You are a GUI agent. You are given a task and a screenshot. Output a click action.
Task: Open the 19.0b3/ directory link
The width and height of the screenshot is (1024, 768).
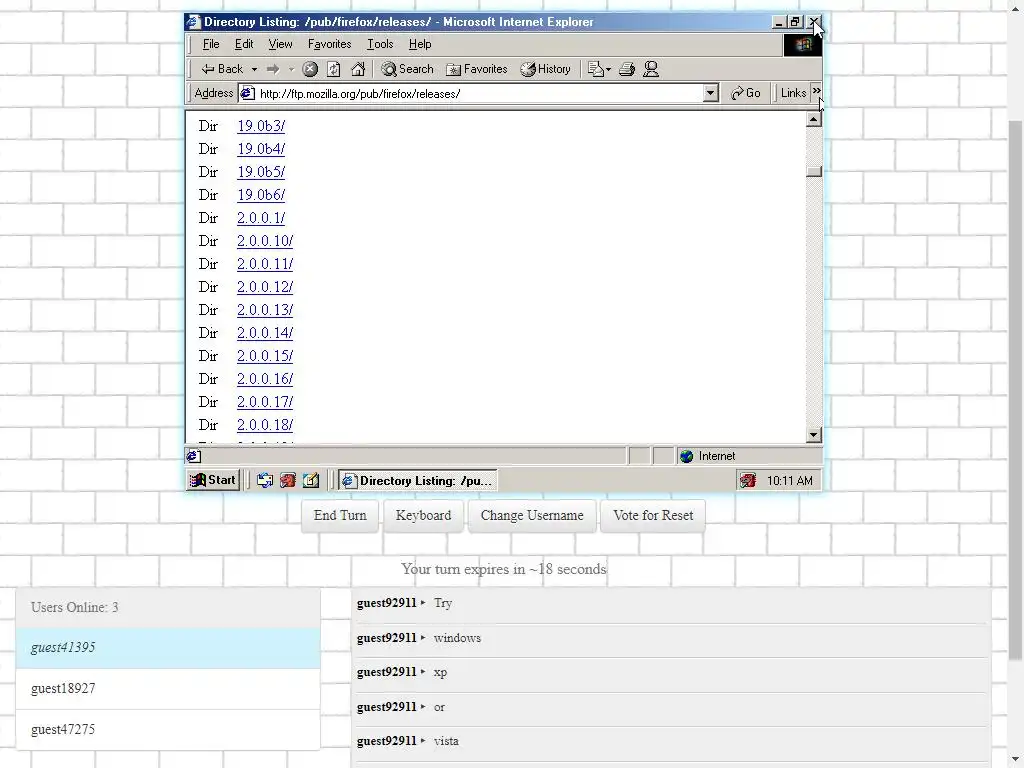point(261,125)
